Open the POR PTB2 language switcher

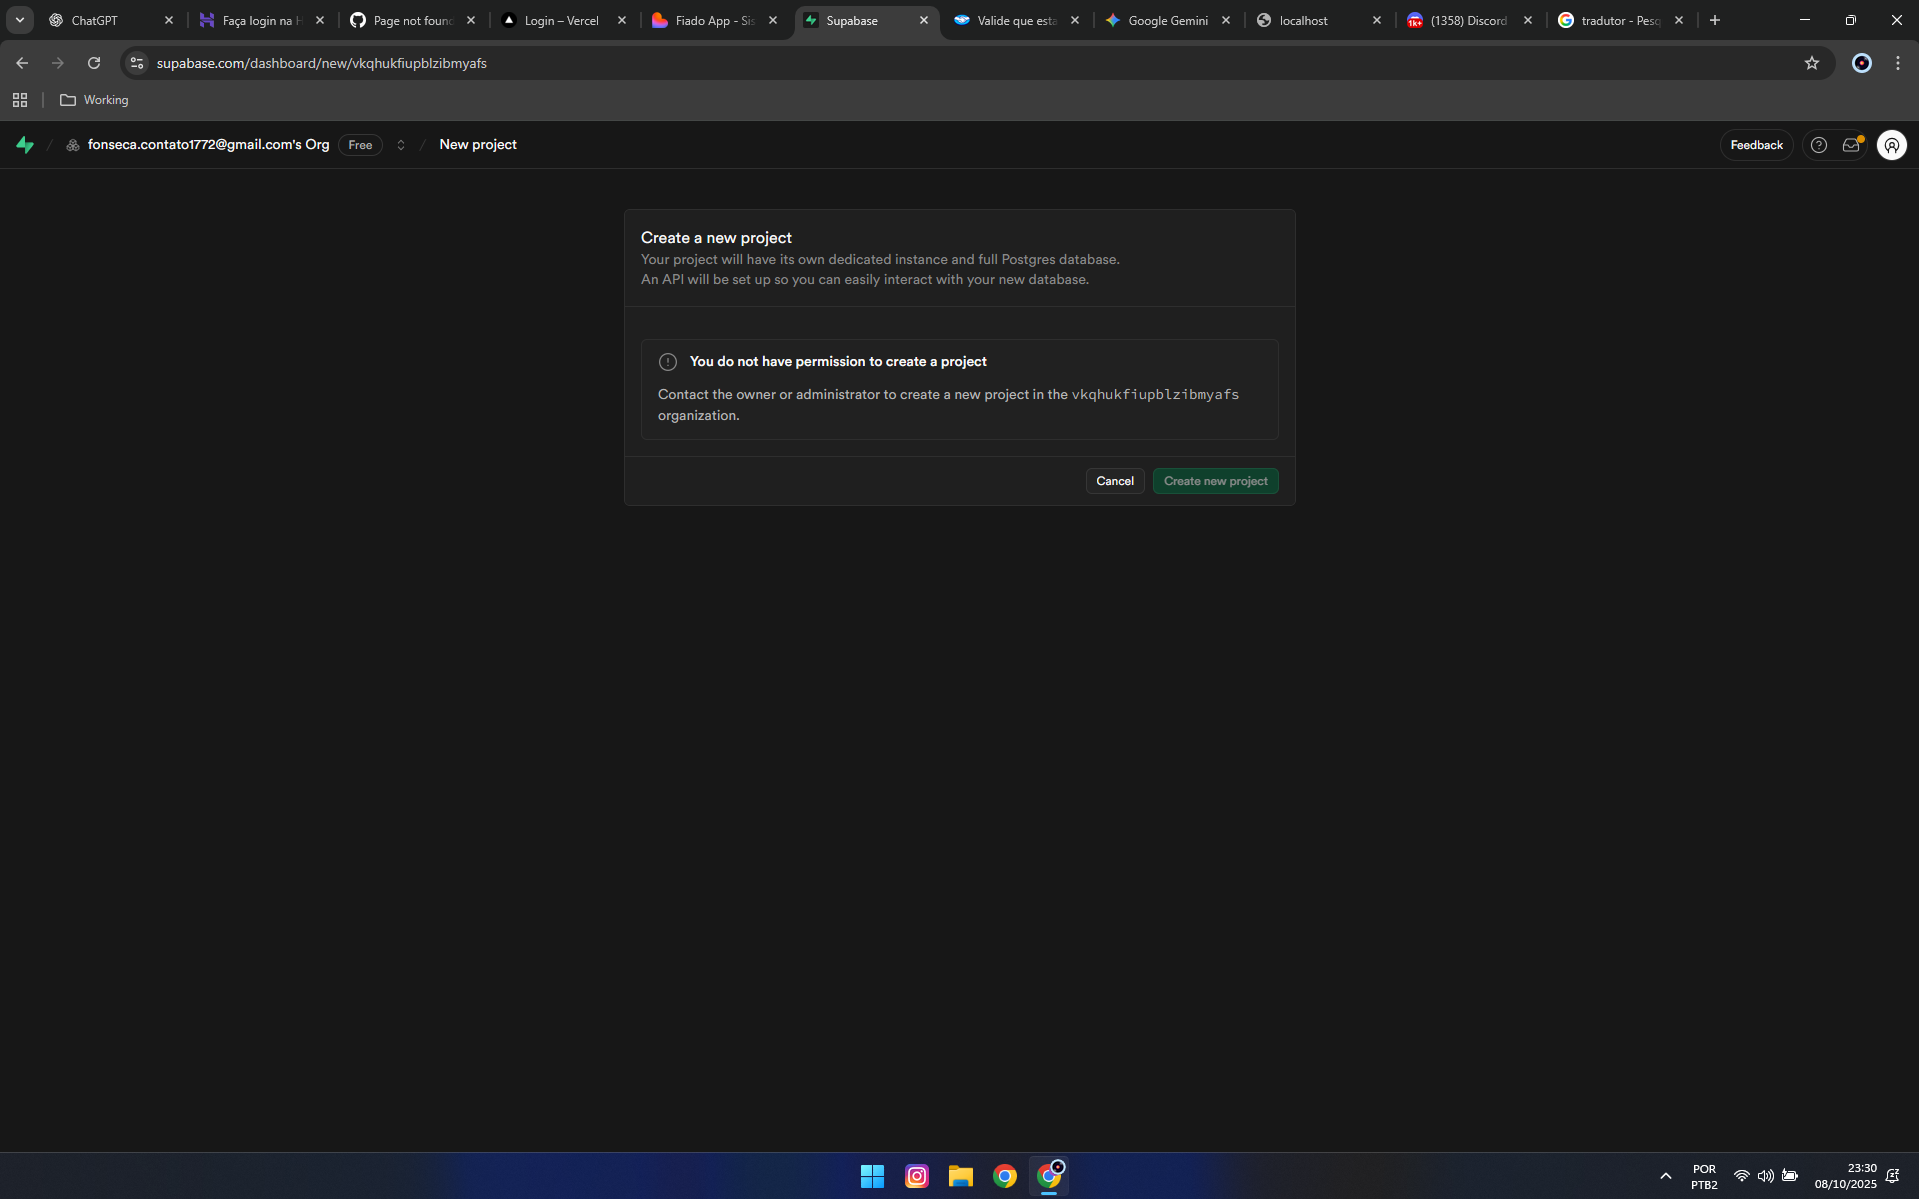pos(1704,1177)
